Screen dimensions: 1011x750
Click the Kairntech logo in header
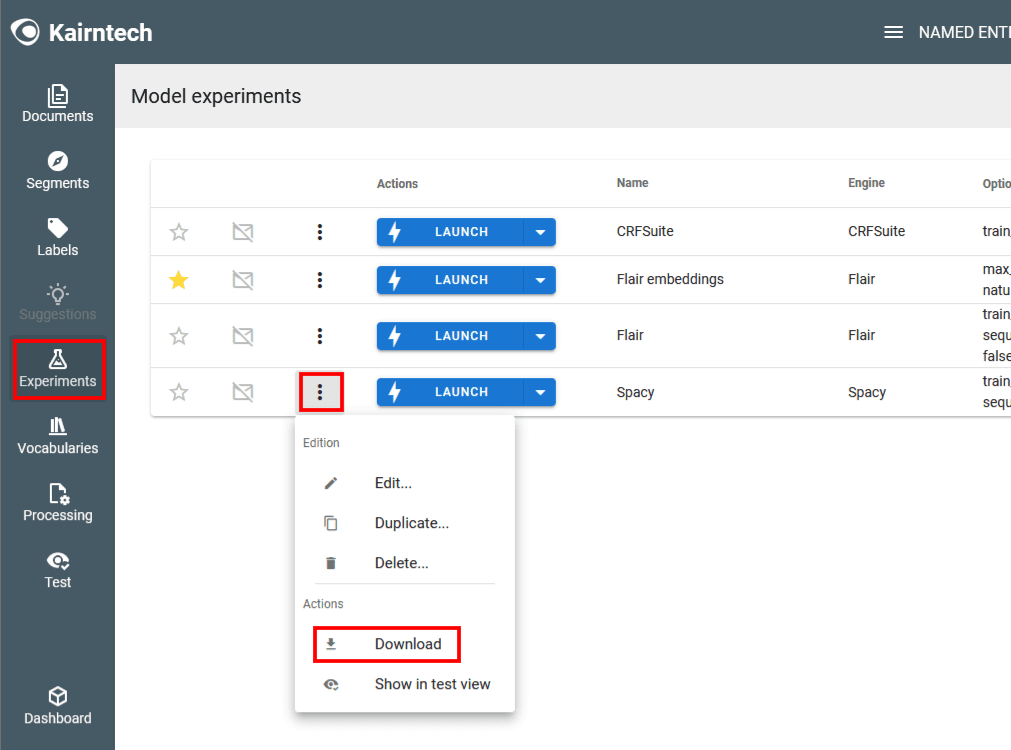point(82,32)
